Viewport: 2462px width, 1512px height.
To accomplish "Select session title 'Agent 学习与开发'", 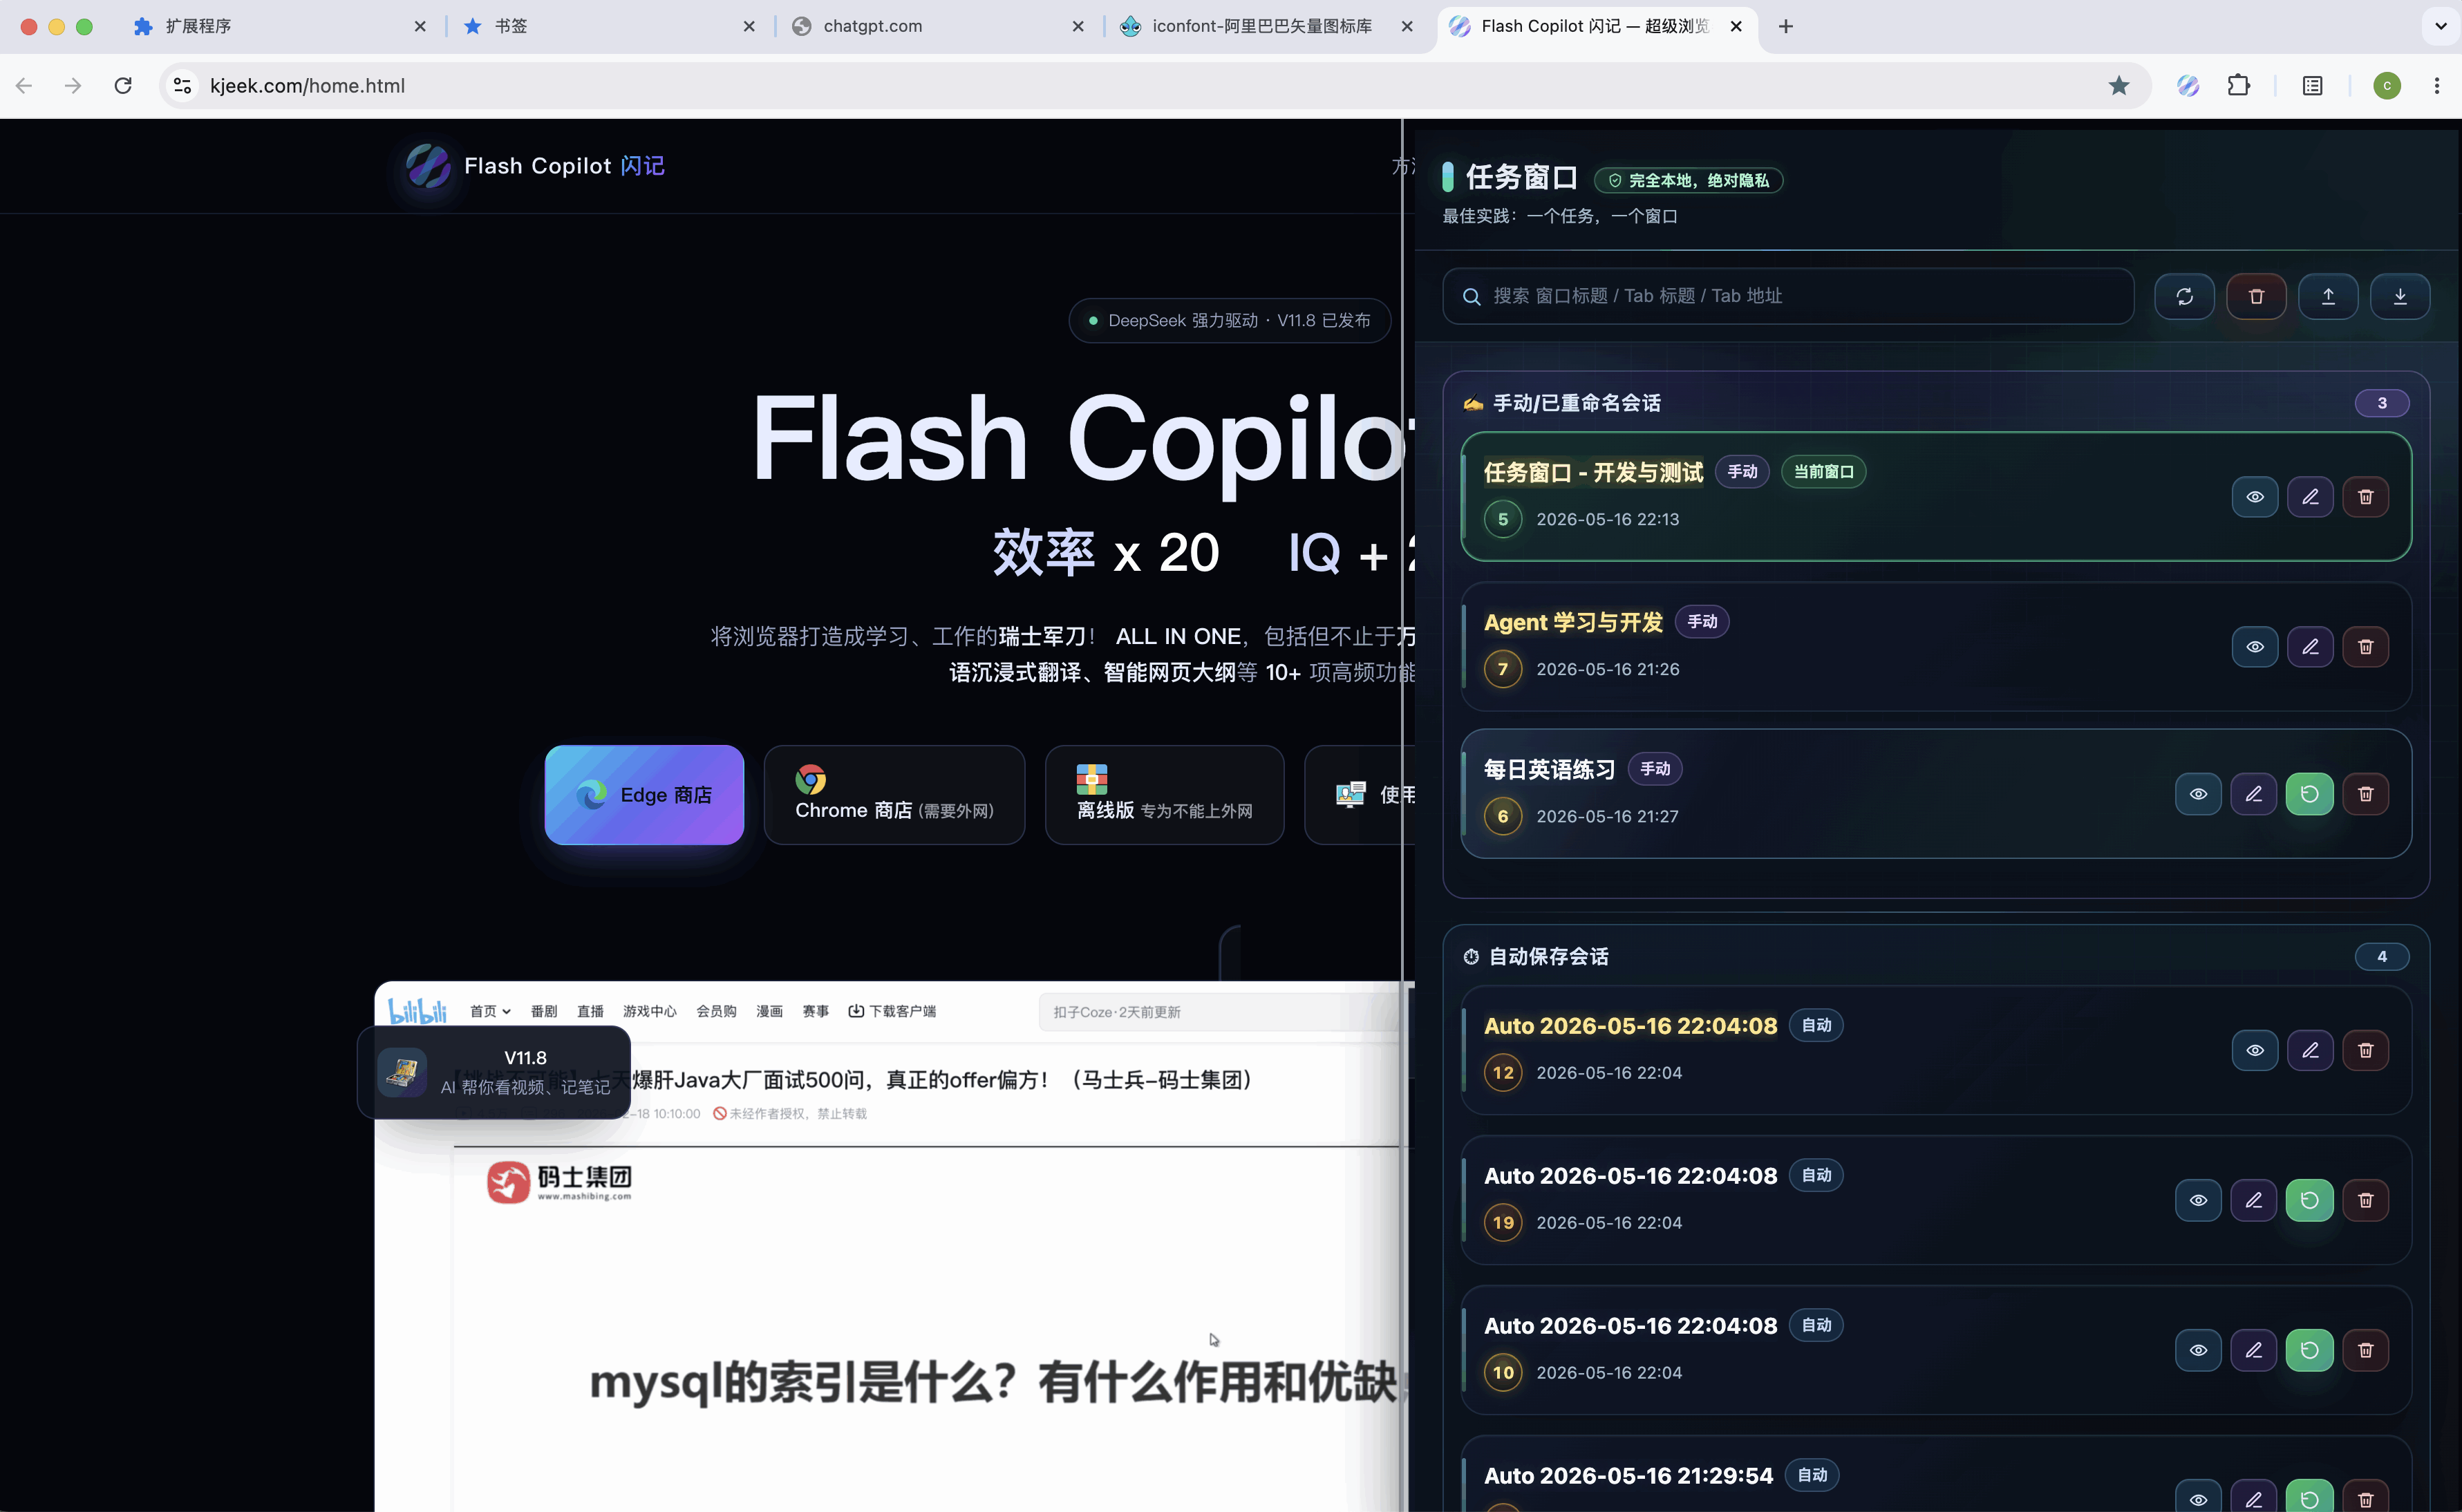I will tap(1573, 622).
